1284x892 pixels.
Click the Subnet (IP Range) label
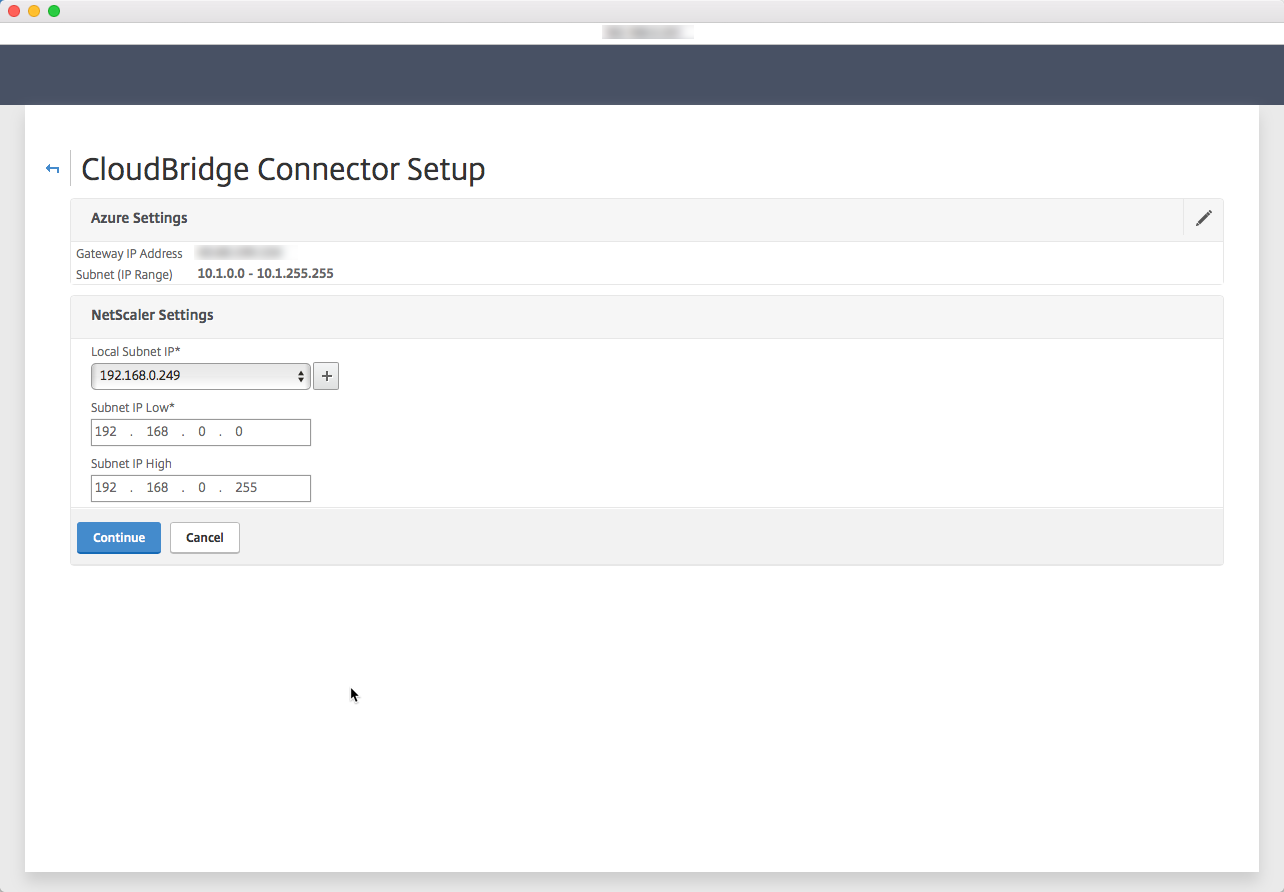(x=124, y=274)
